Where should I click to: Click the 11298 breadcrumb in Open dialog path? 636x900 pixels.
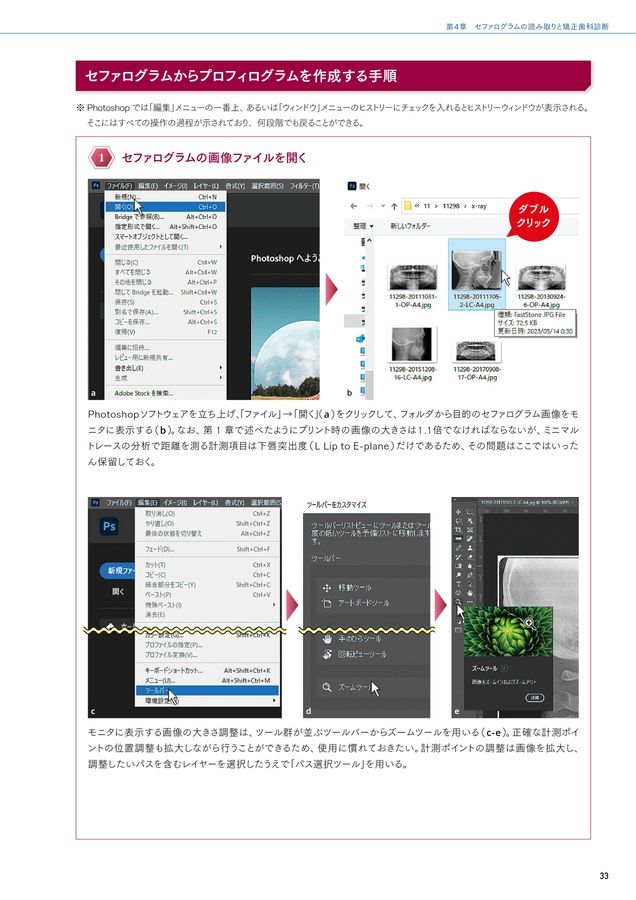[451, 205]
